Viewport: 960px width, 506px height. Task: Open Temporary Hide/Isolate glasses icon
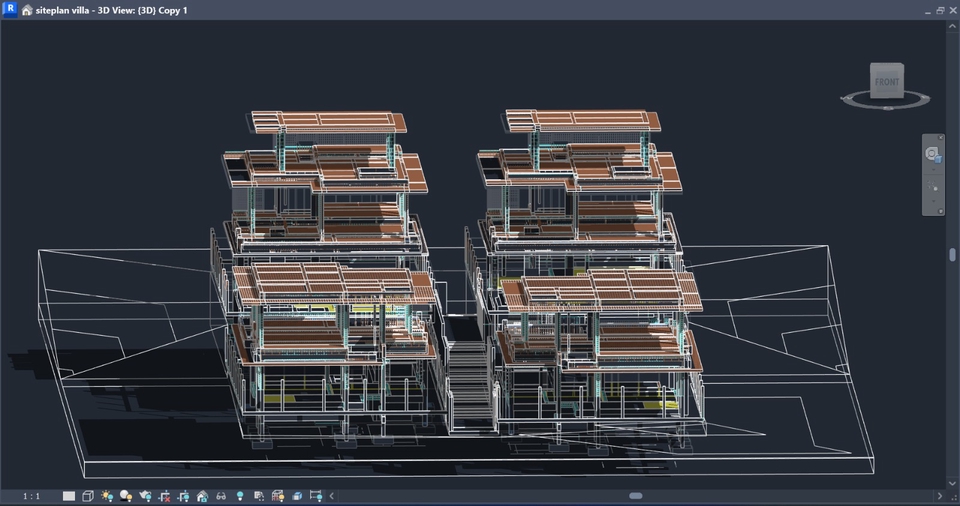point(221,496)
